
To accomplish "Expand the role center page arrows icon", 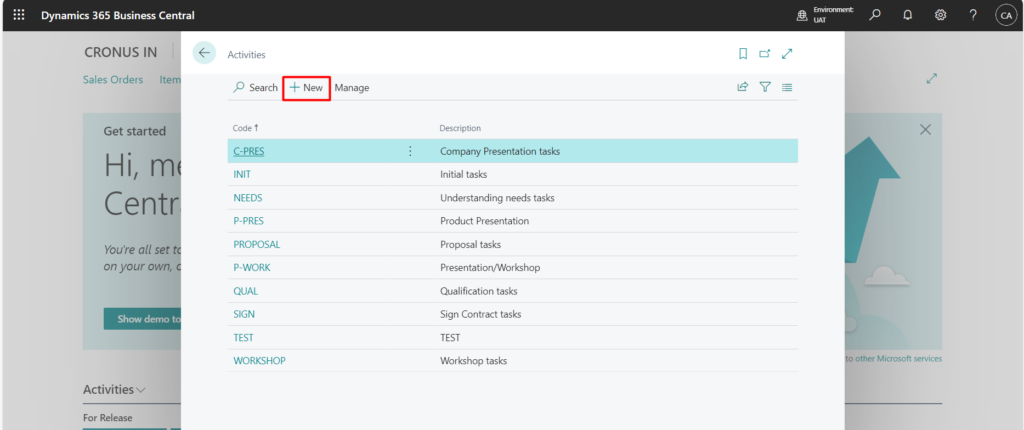I will 932,78.
